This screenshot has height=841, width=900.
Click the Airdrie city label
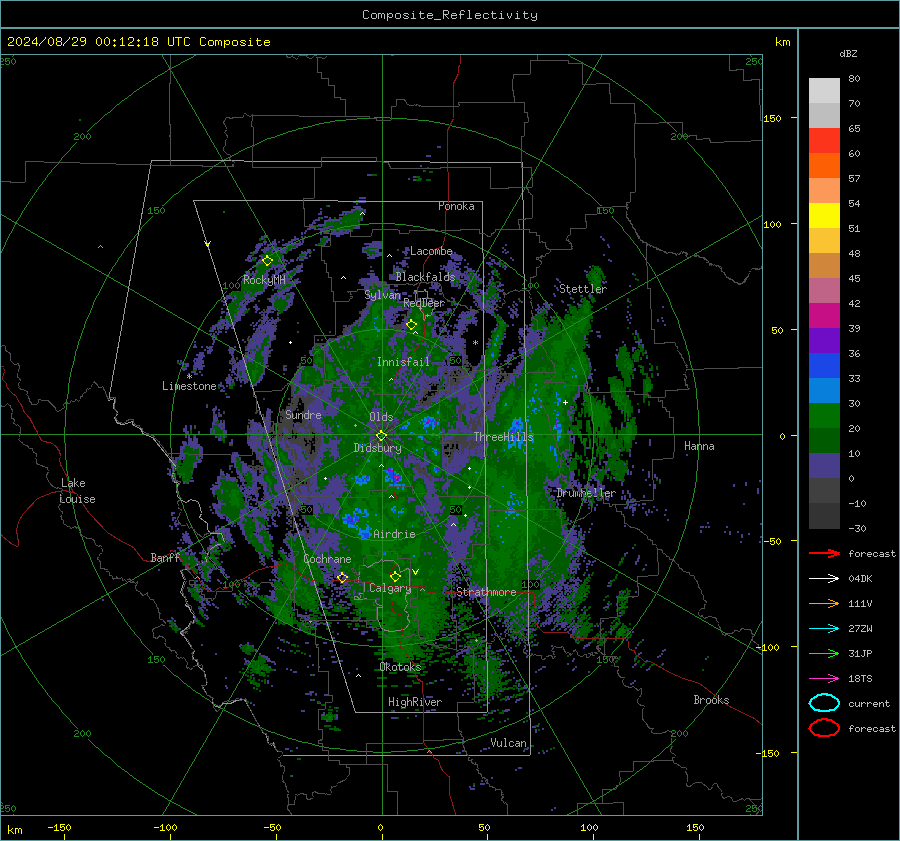(394, 534)
